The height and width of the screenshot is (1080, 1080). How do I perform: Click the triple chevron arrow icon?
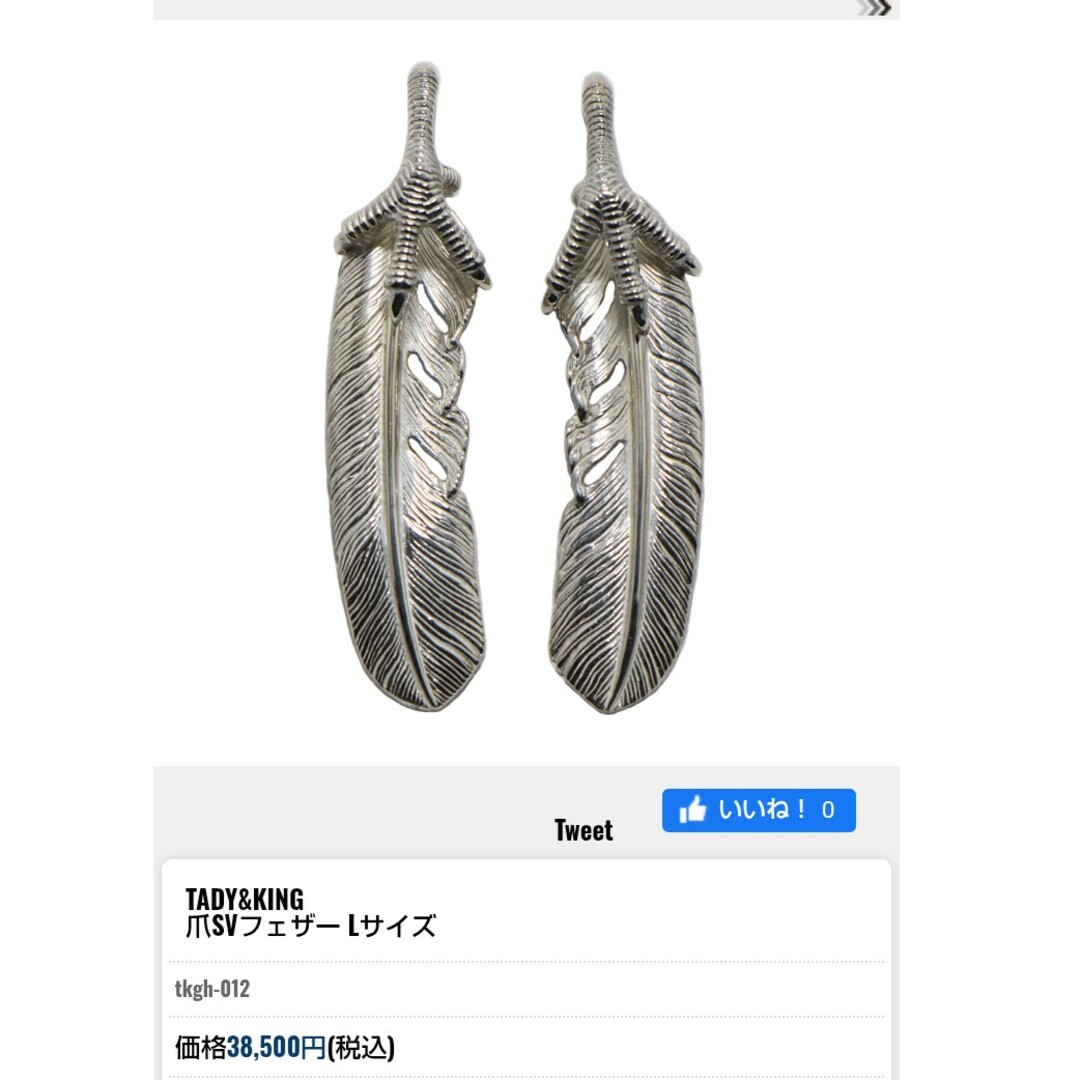(x=875, y=8)
